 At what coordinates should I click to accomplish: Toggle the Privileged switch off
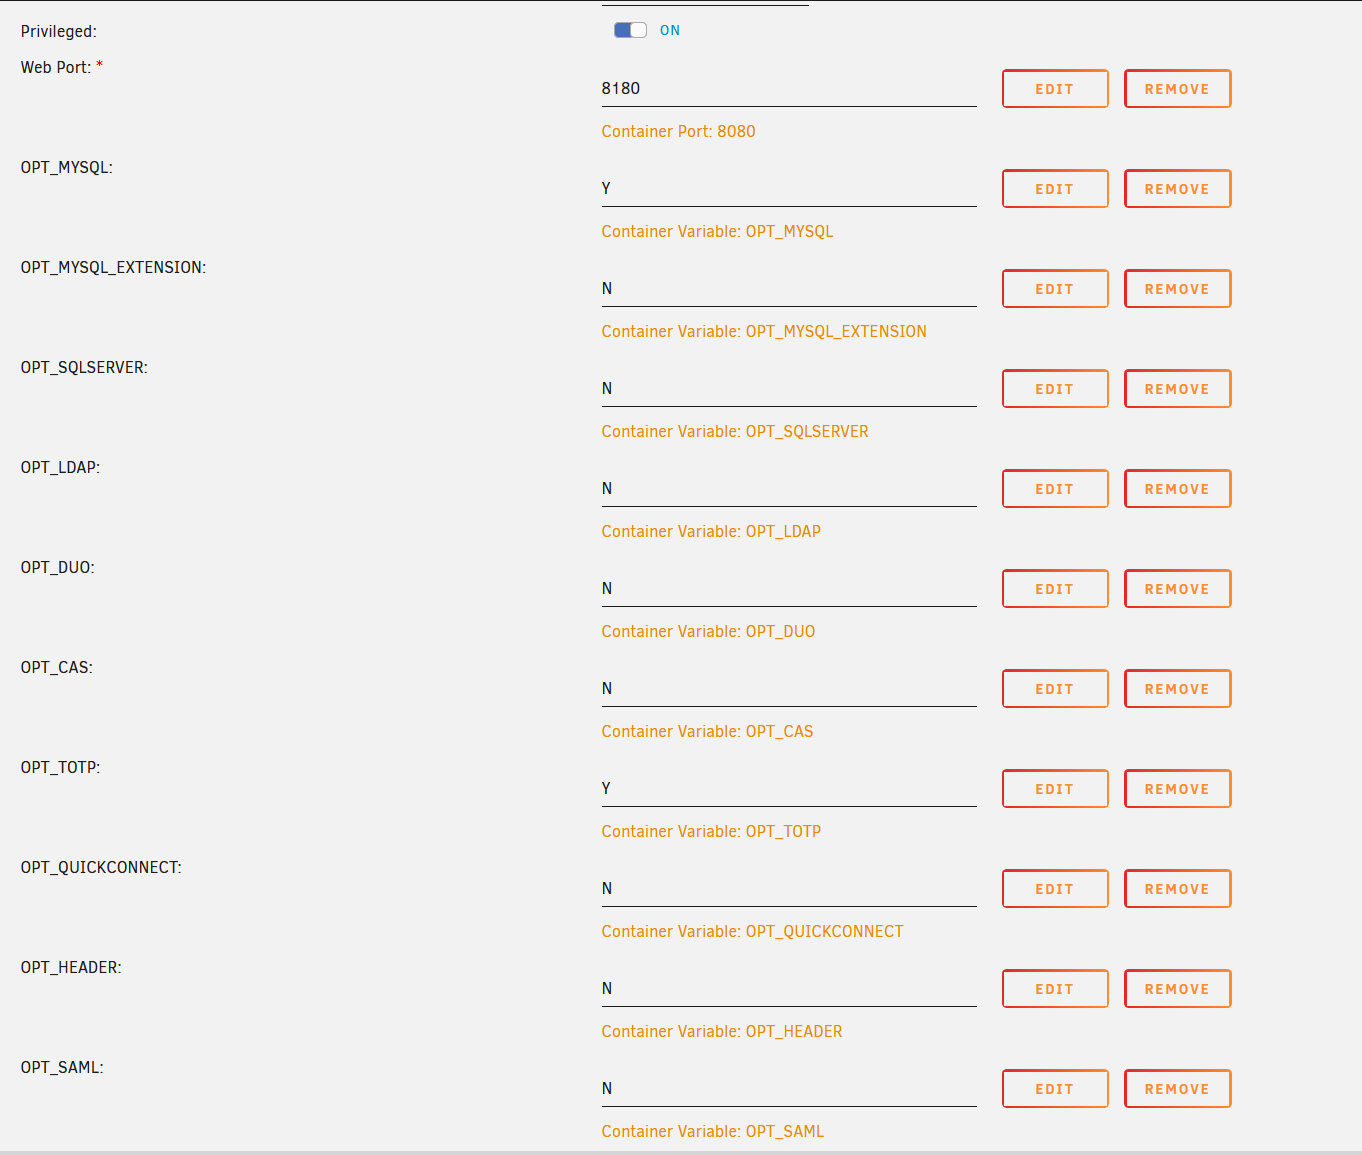click(630, 30)
